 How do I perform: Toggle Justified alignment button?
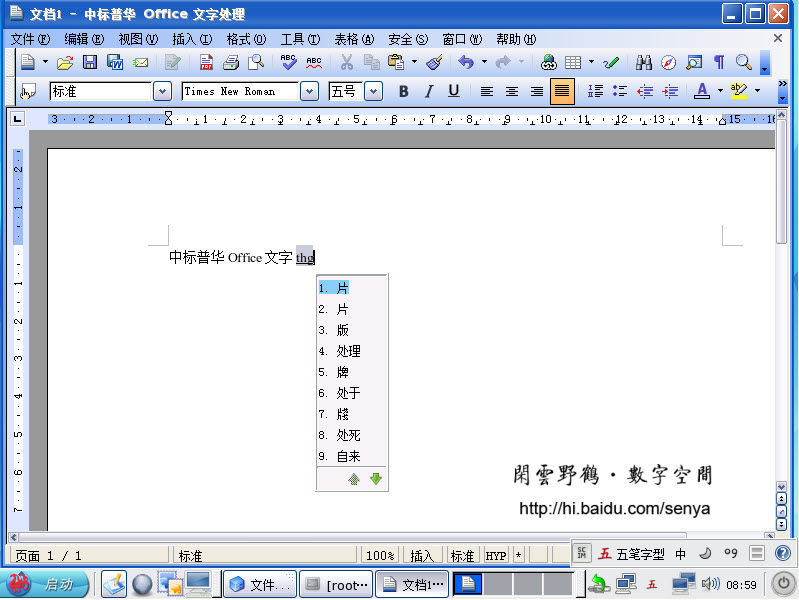(x=562, y=91)
